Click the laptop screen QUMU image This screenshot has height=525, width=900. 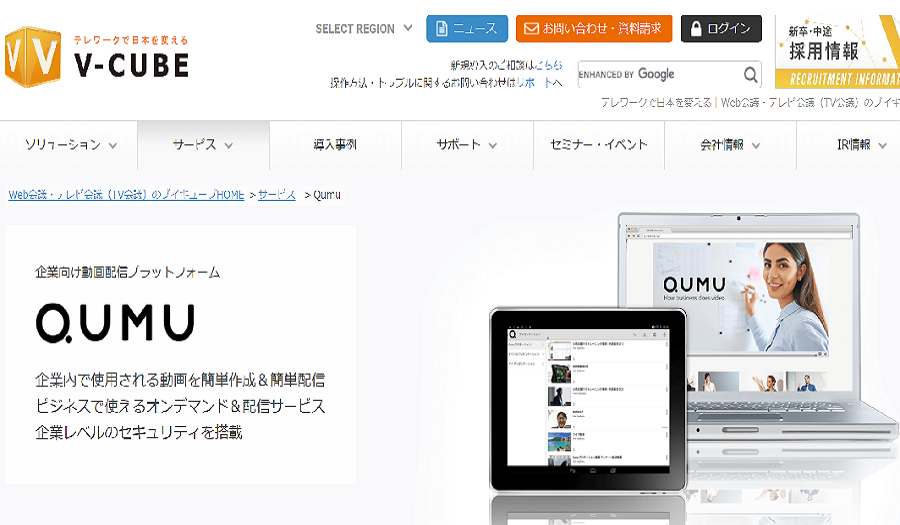click(740, 297)
